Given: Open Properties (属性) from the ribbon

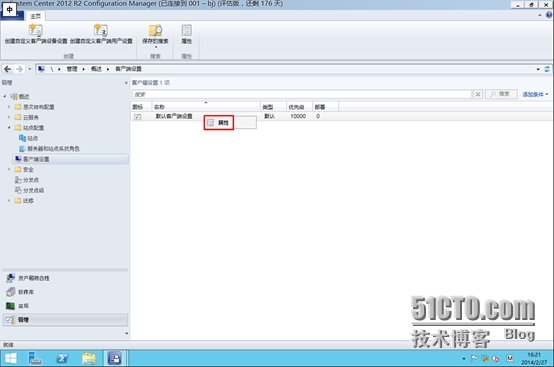Looking at the screenshot, I should click(186, 34).
